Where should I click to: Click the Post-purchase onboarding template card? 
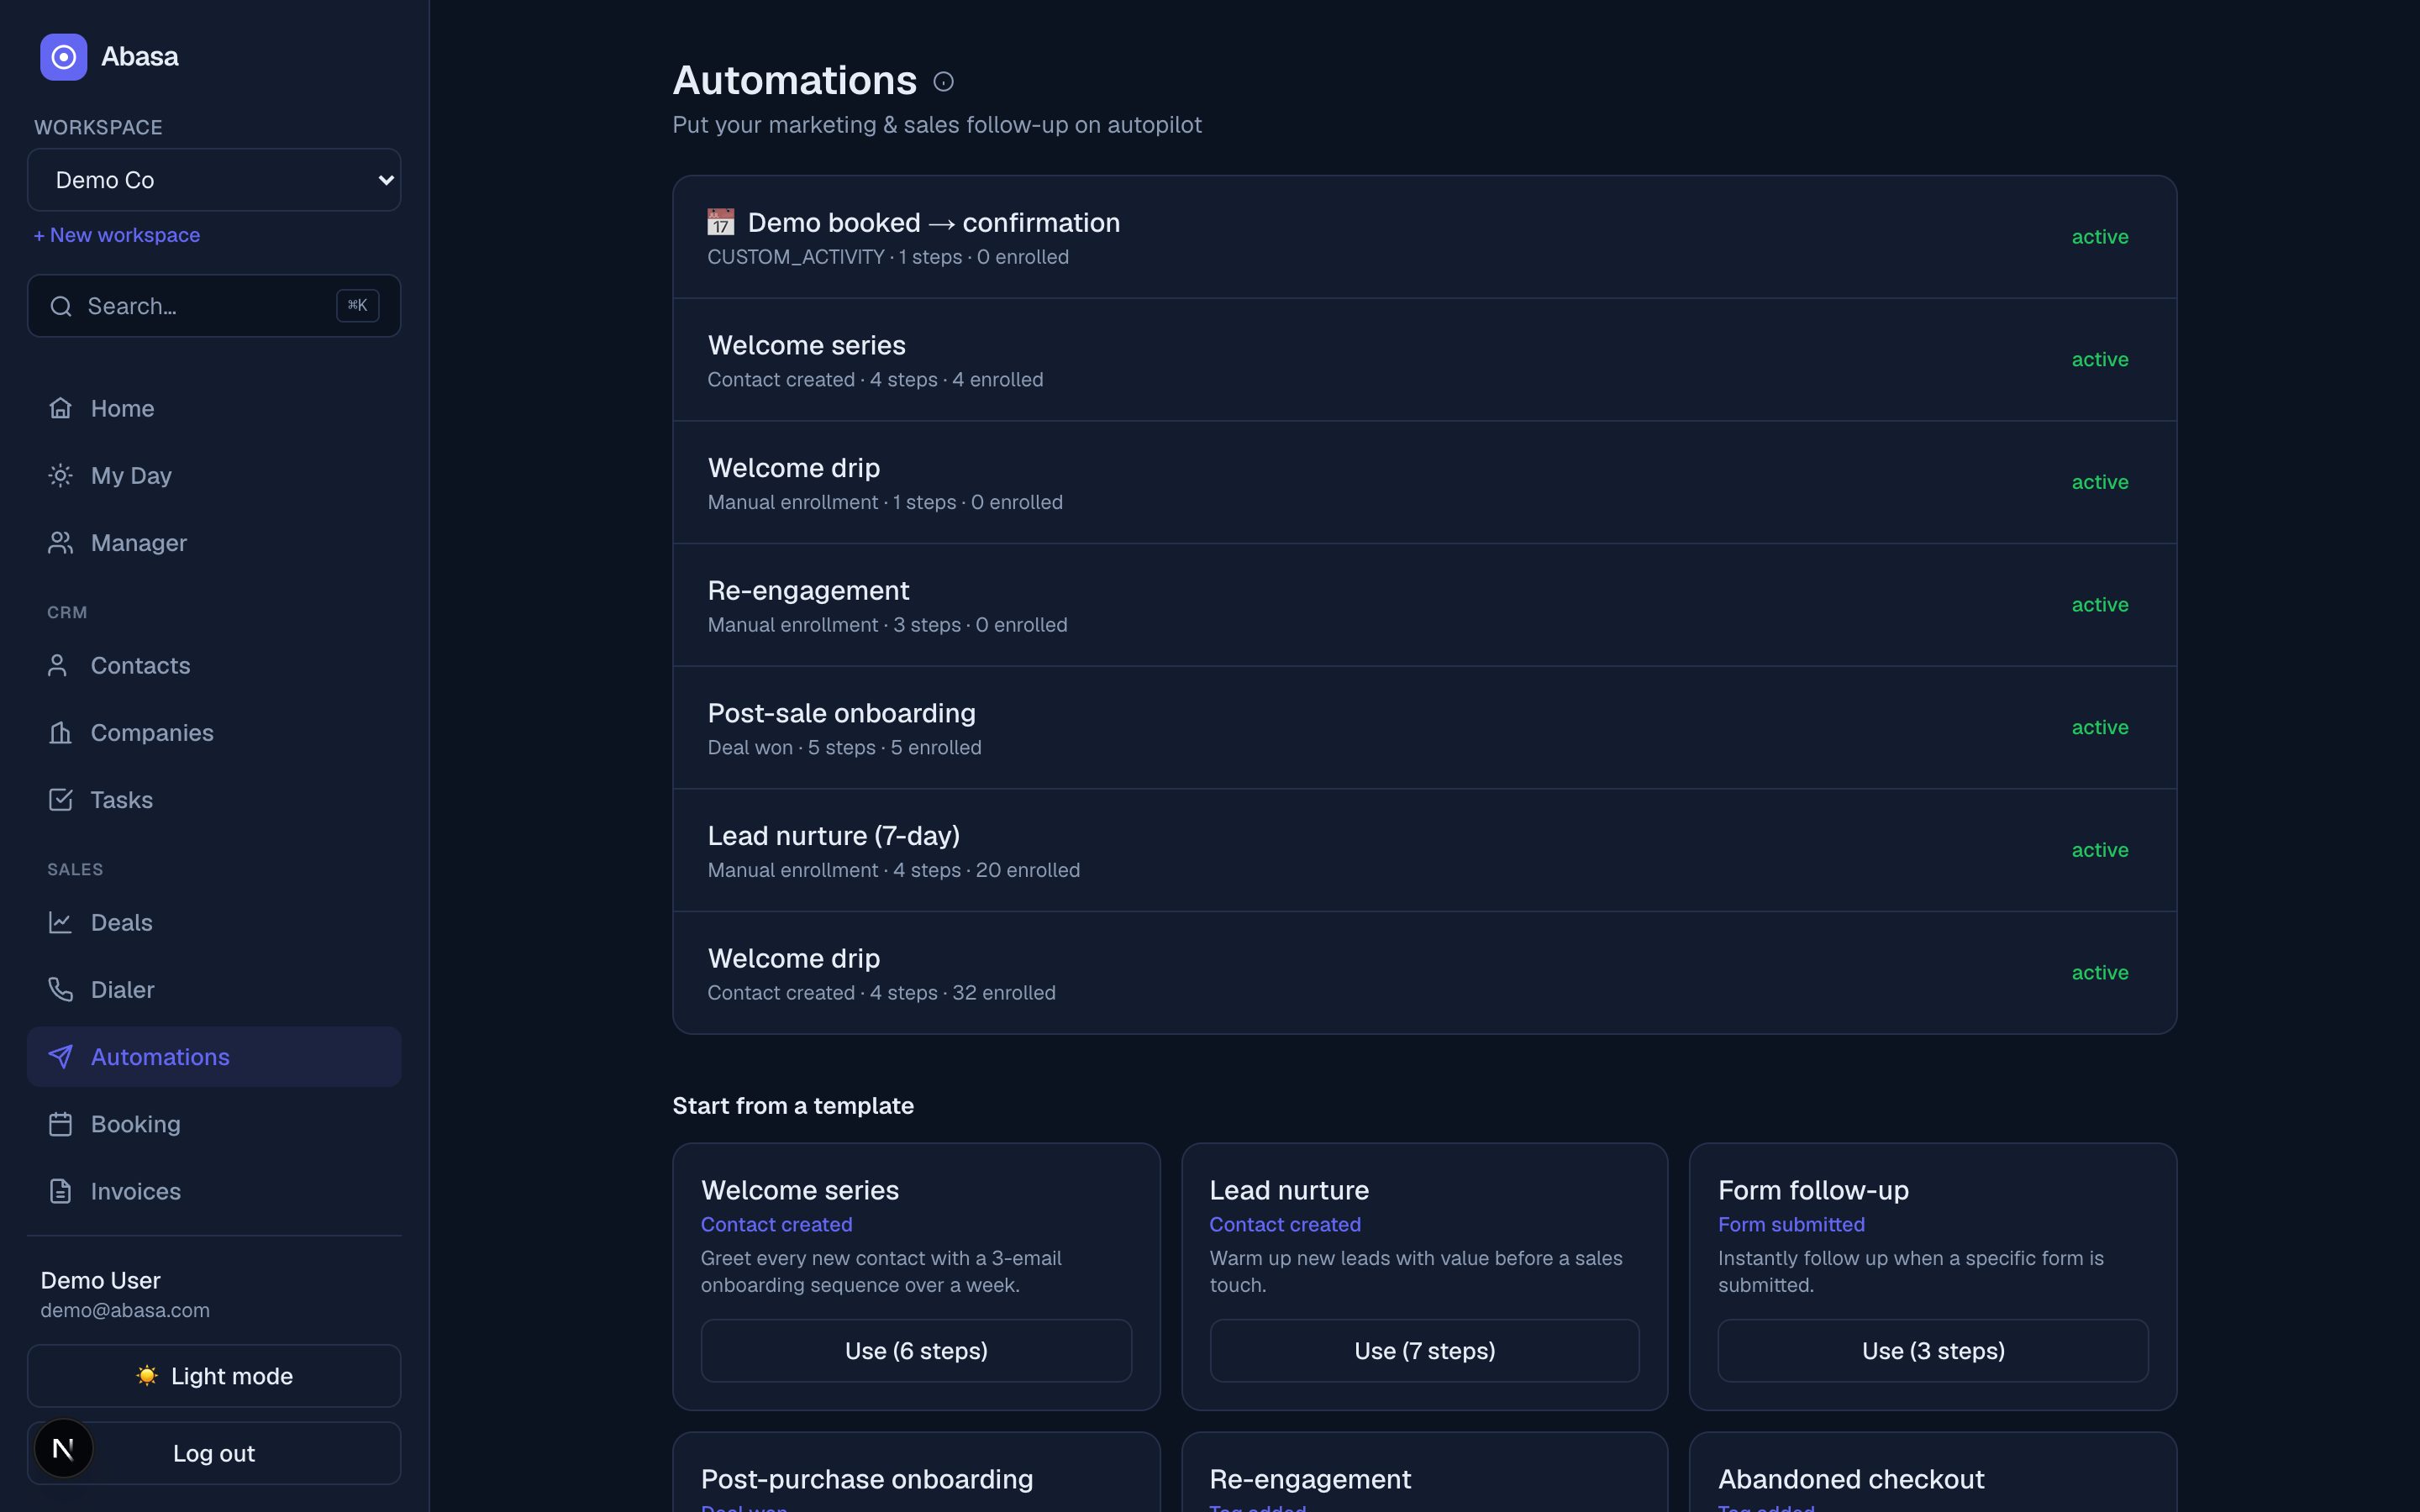[916, 1472]
